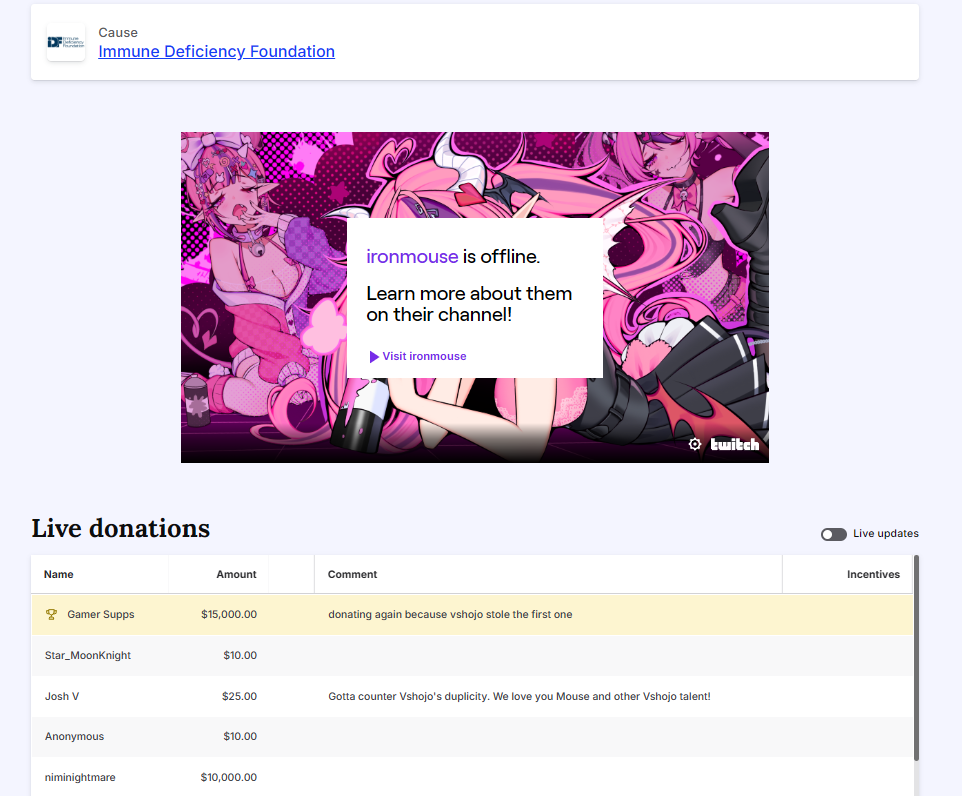Click the Live donations heading
962x796 pixels.
(121, 528)
